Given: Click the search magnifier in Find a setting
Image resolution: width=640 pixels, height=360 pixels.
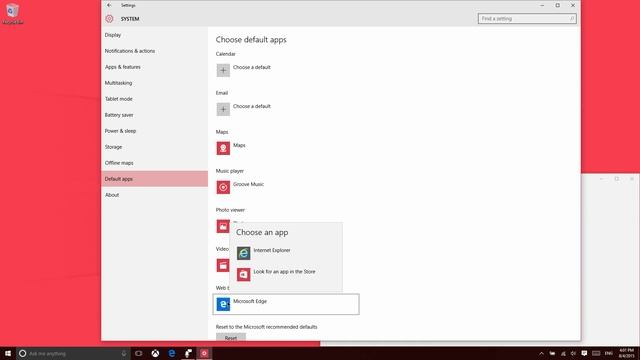Looking at the screenshot, I should point(571,19).
